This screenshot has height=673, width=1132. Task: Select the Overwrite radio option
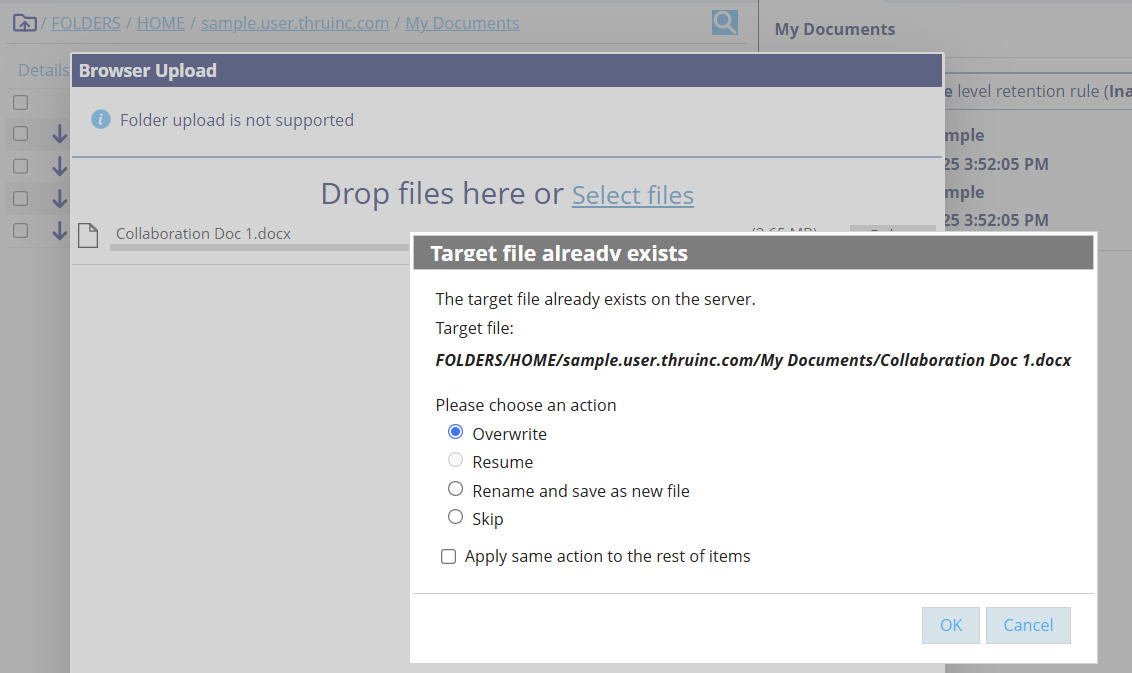(456, 432)
